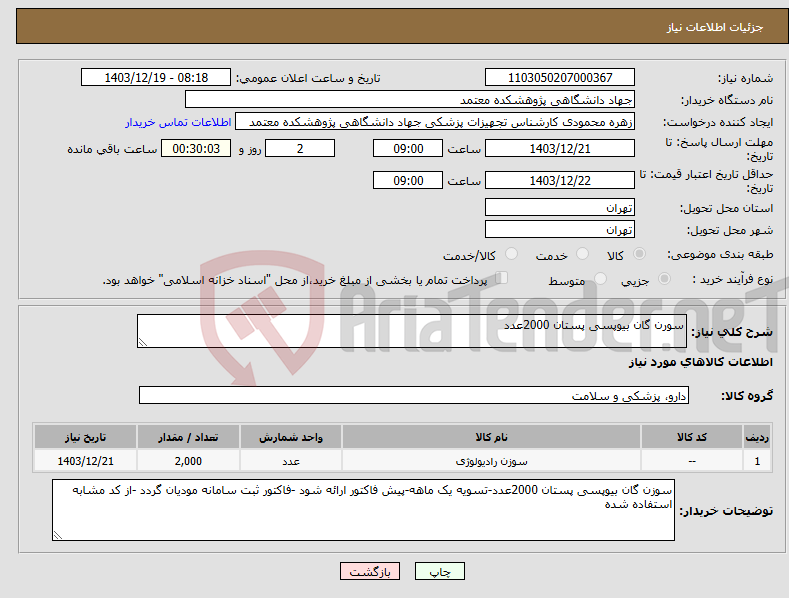This screenshot has height=598, width=789.
Task: Click the buyer notes text area
Action: click(363, 510)
